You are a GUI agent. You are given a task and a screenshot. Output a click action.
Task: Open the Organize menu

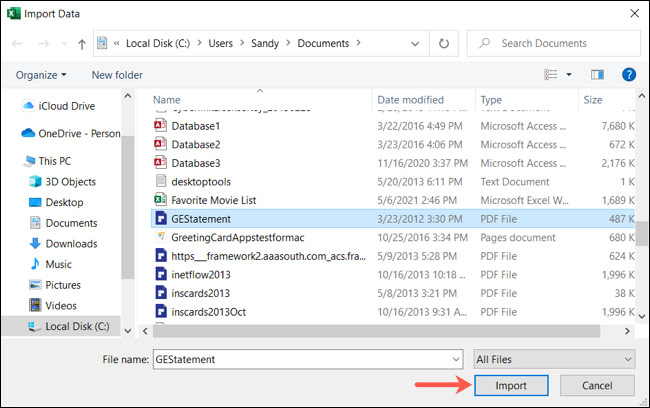tap(41, 75)
